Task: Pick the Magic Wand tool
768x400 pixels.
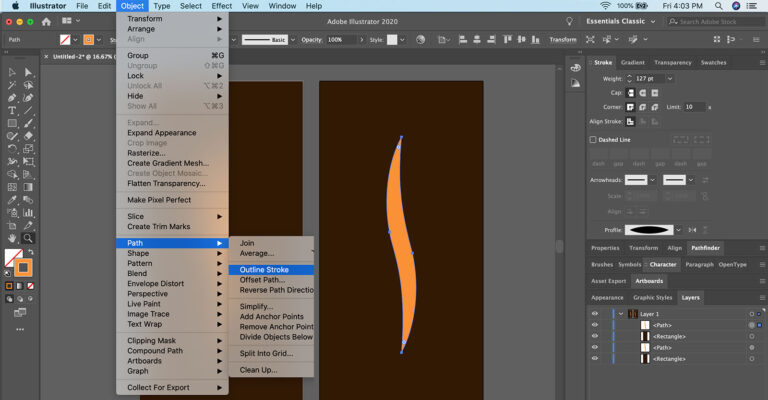Action: pyautogui.click(x=12, y=85)
